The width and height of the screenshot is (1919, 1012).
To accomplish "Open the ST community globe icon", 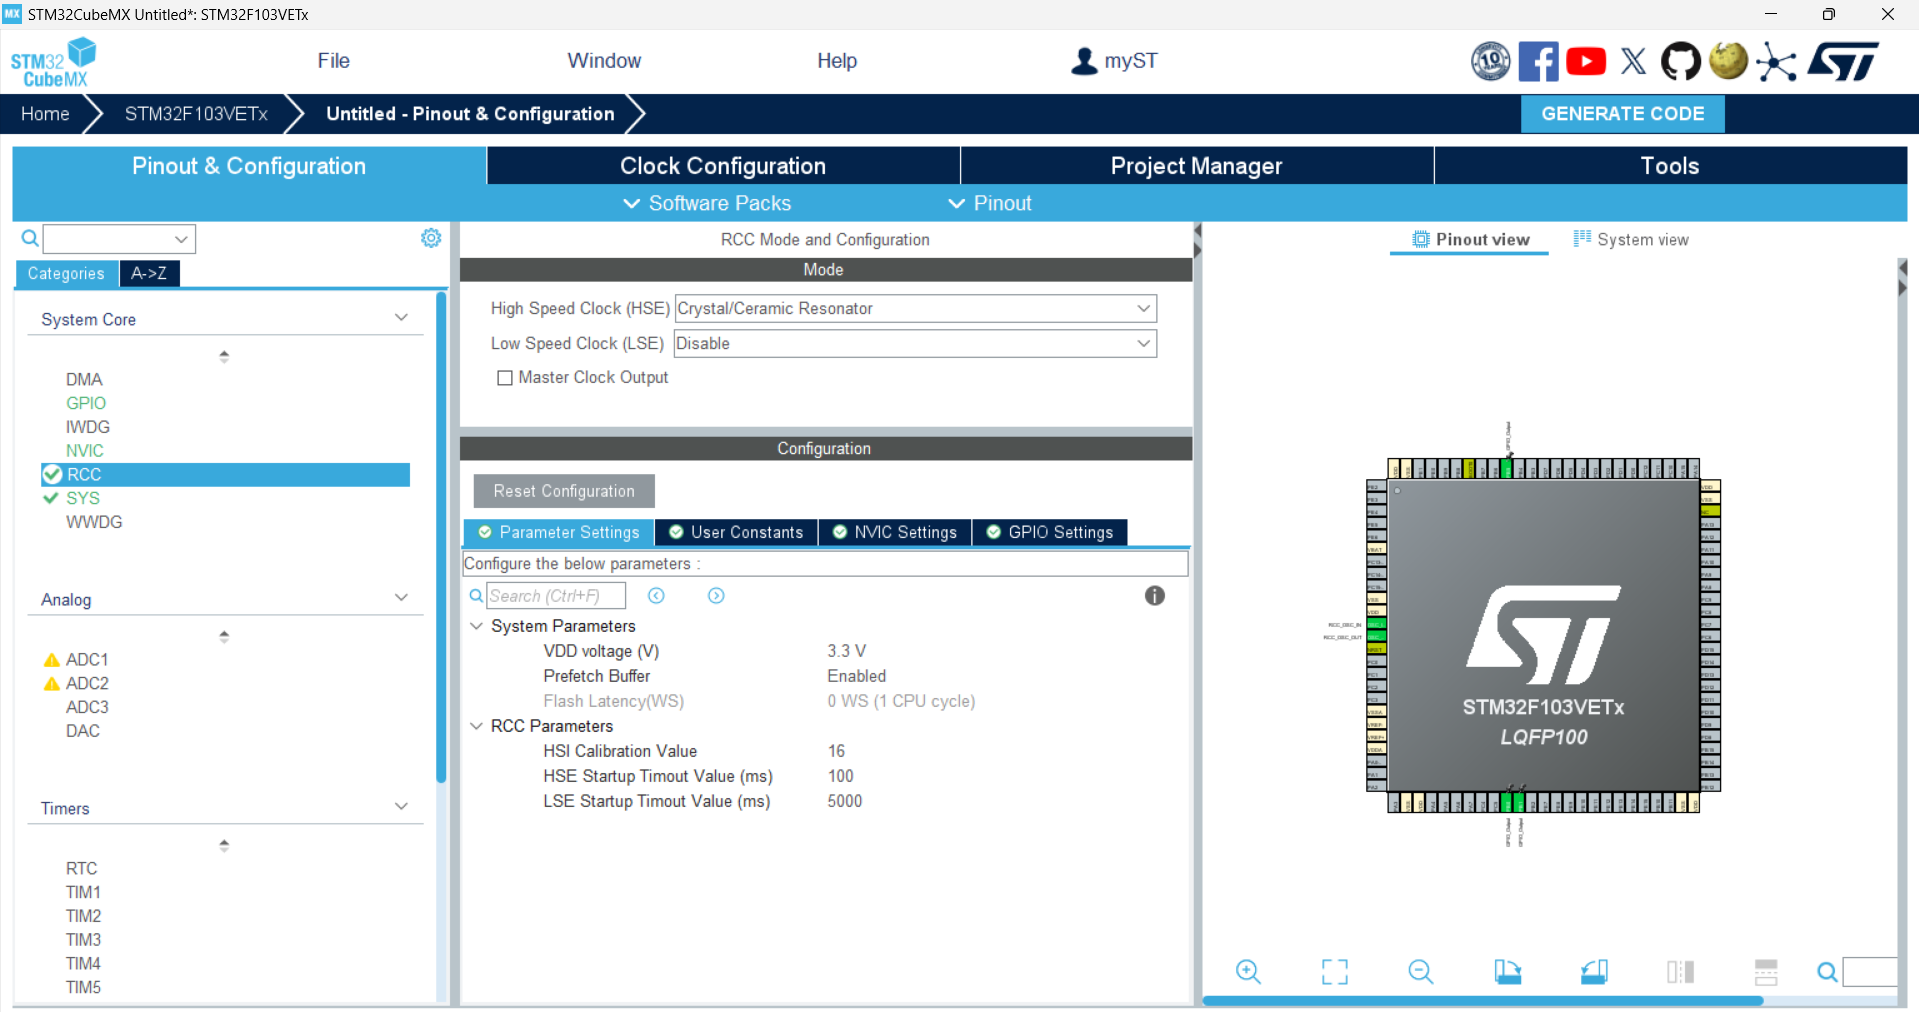I will tap(1728, 60).
